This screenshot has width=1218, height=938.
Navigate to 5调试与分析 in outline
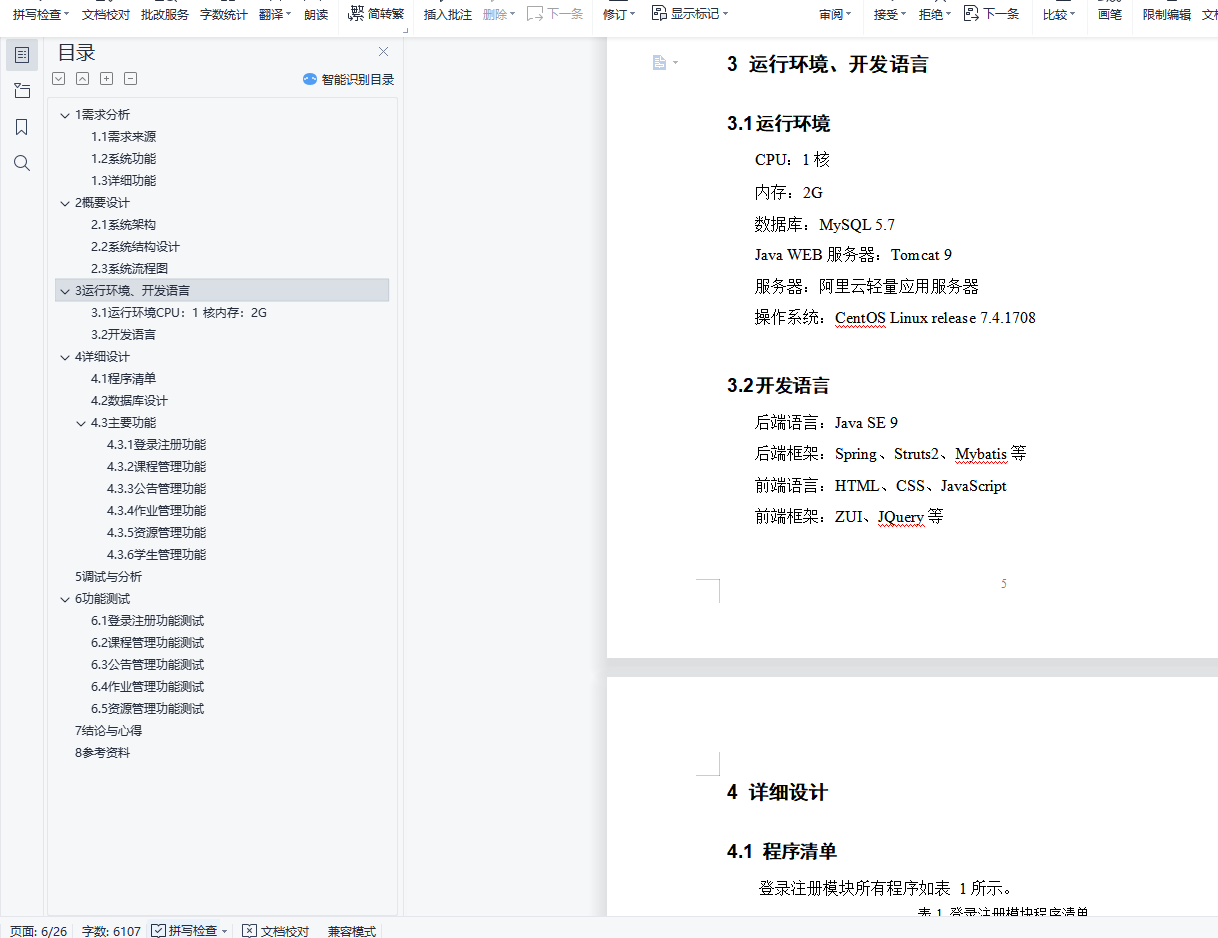point(108,577)
